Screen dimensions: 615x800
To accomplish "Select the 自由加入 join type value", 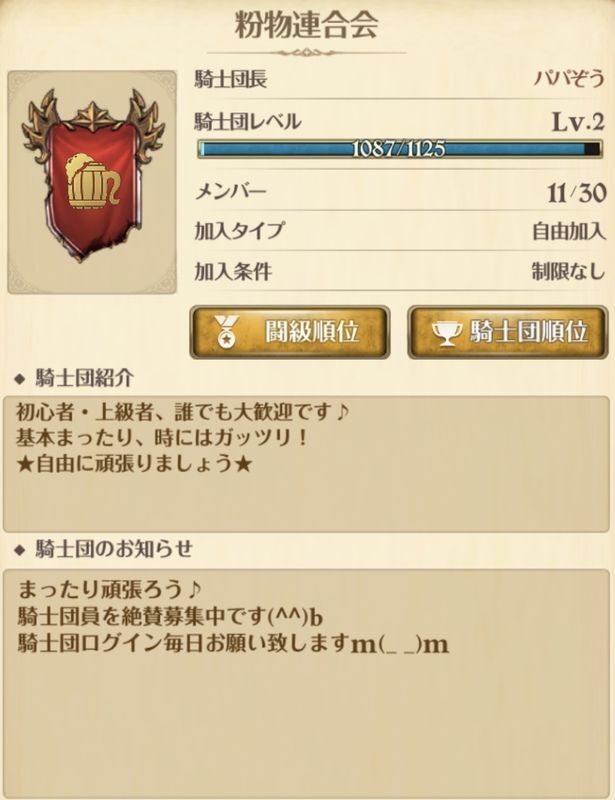I will [569, 232].
